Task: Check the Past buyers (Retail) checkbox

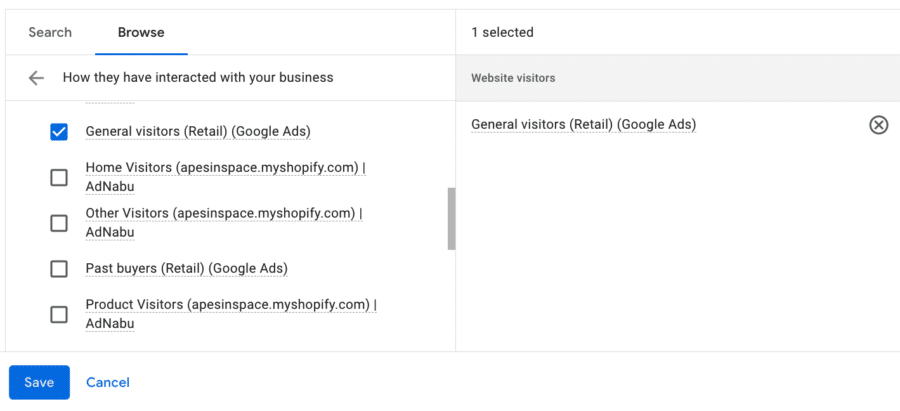Action: tap(59, 269)
